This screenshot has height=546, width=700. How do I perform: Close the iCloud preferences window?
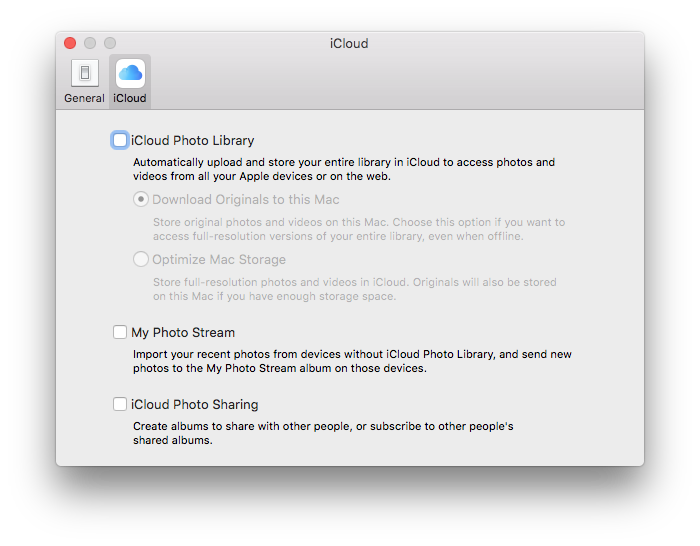[70, 43]
